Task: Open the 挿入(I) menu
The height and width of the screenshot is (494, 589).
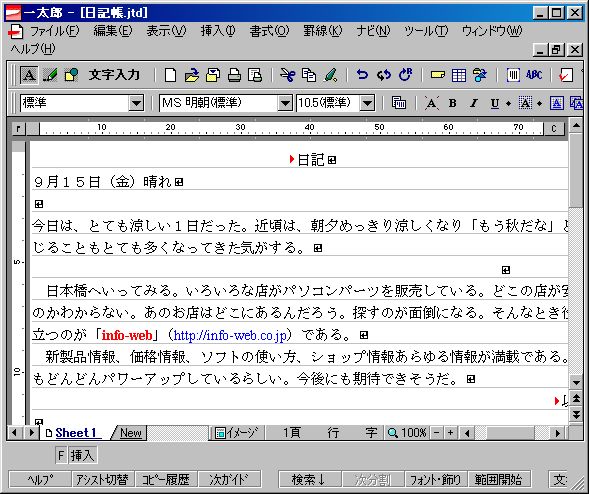Action: [x=218, y=31]
